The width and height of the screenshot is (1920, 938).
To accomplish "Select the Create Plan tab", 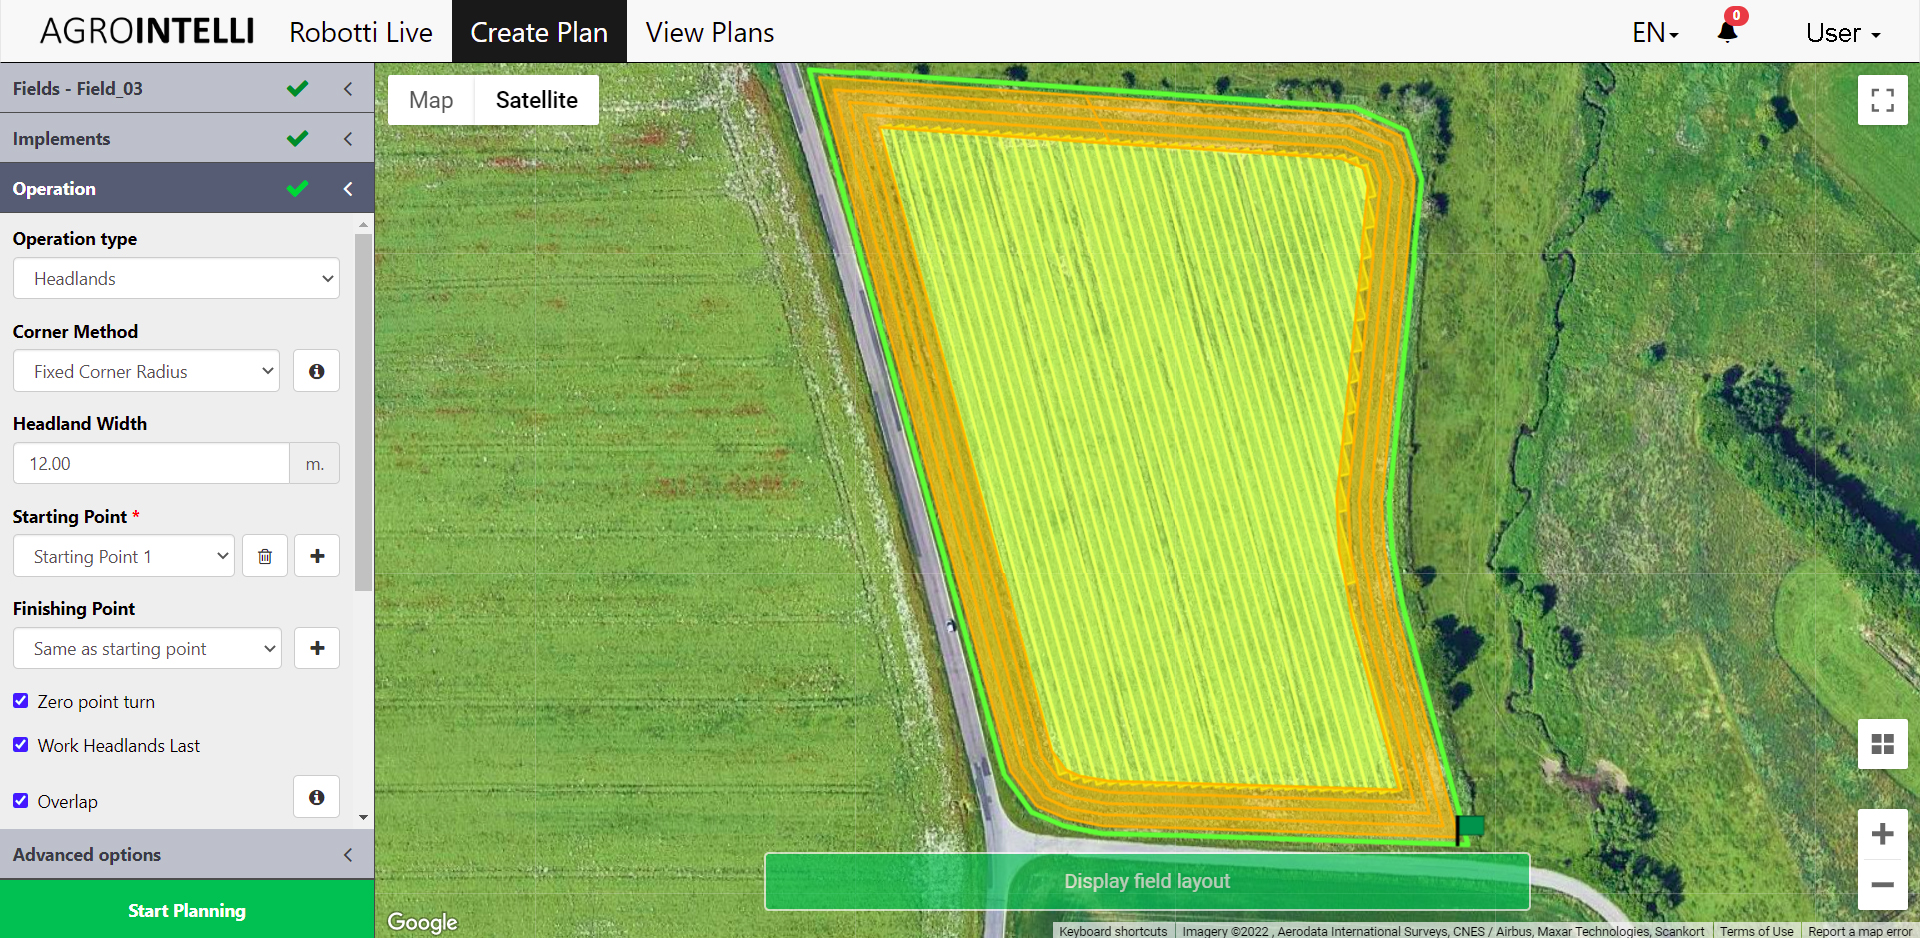I will (539, 32).
